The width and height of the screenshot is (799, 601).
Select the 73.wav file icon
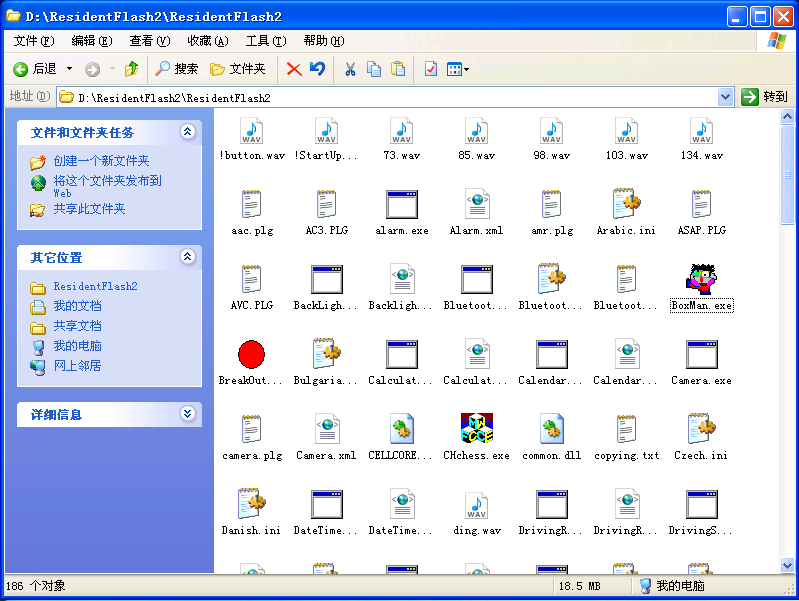tap(402, 132)
